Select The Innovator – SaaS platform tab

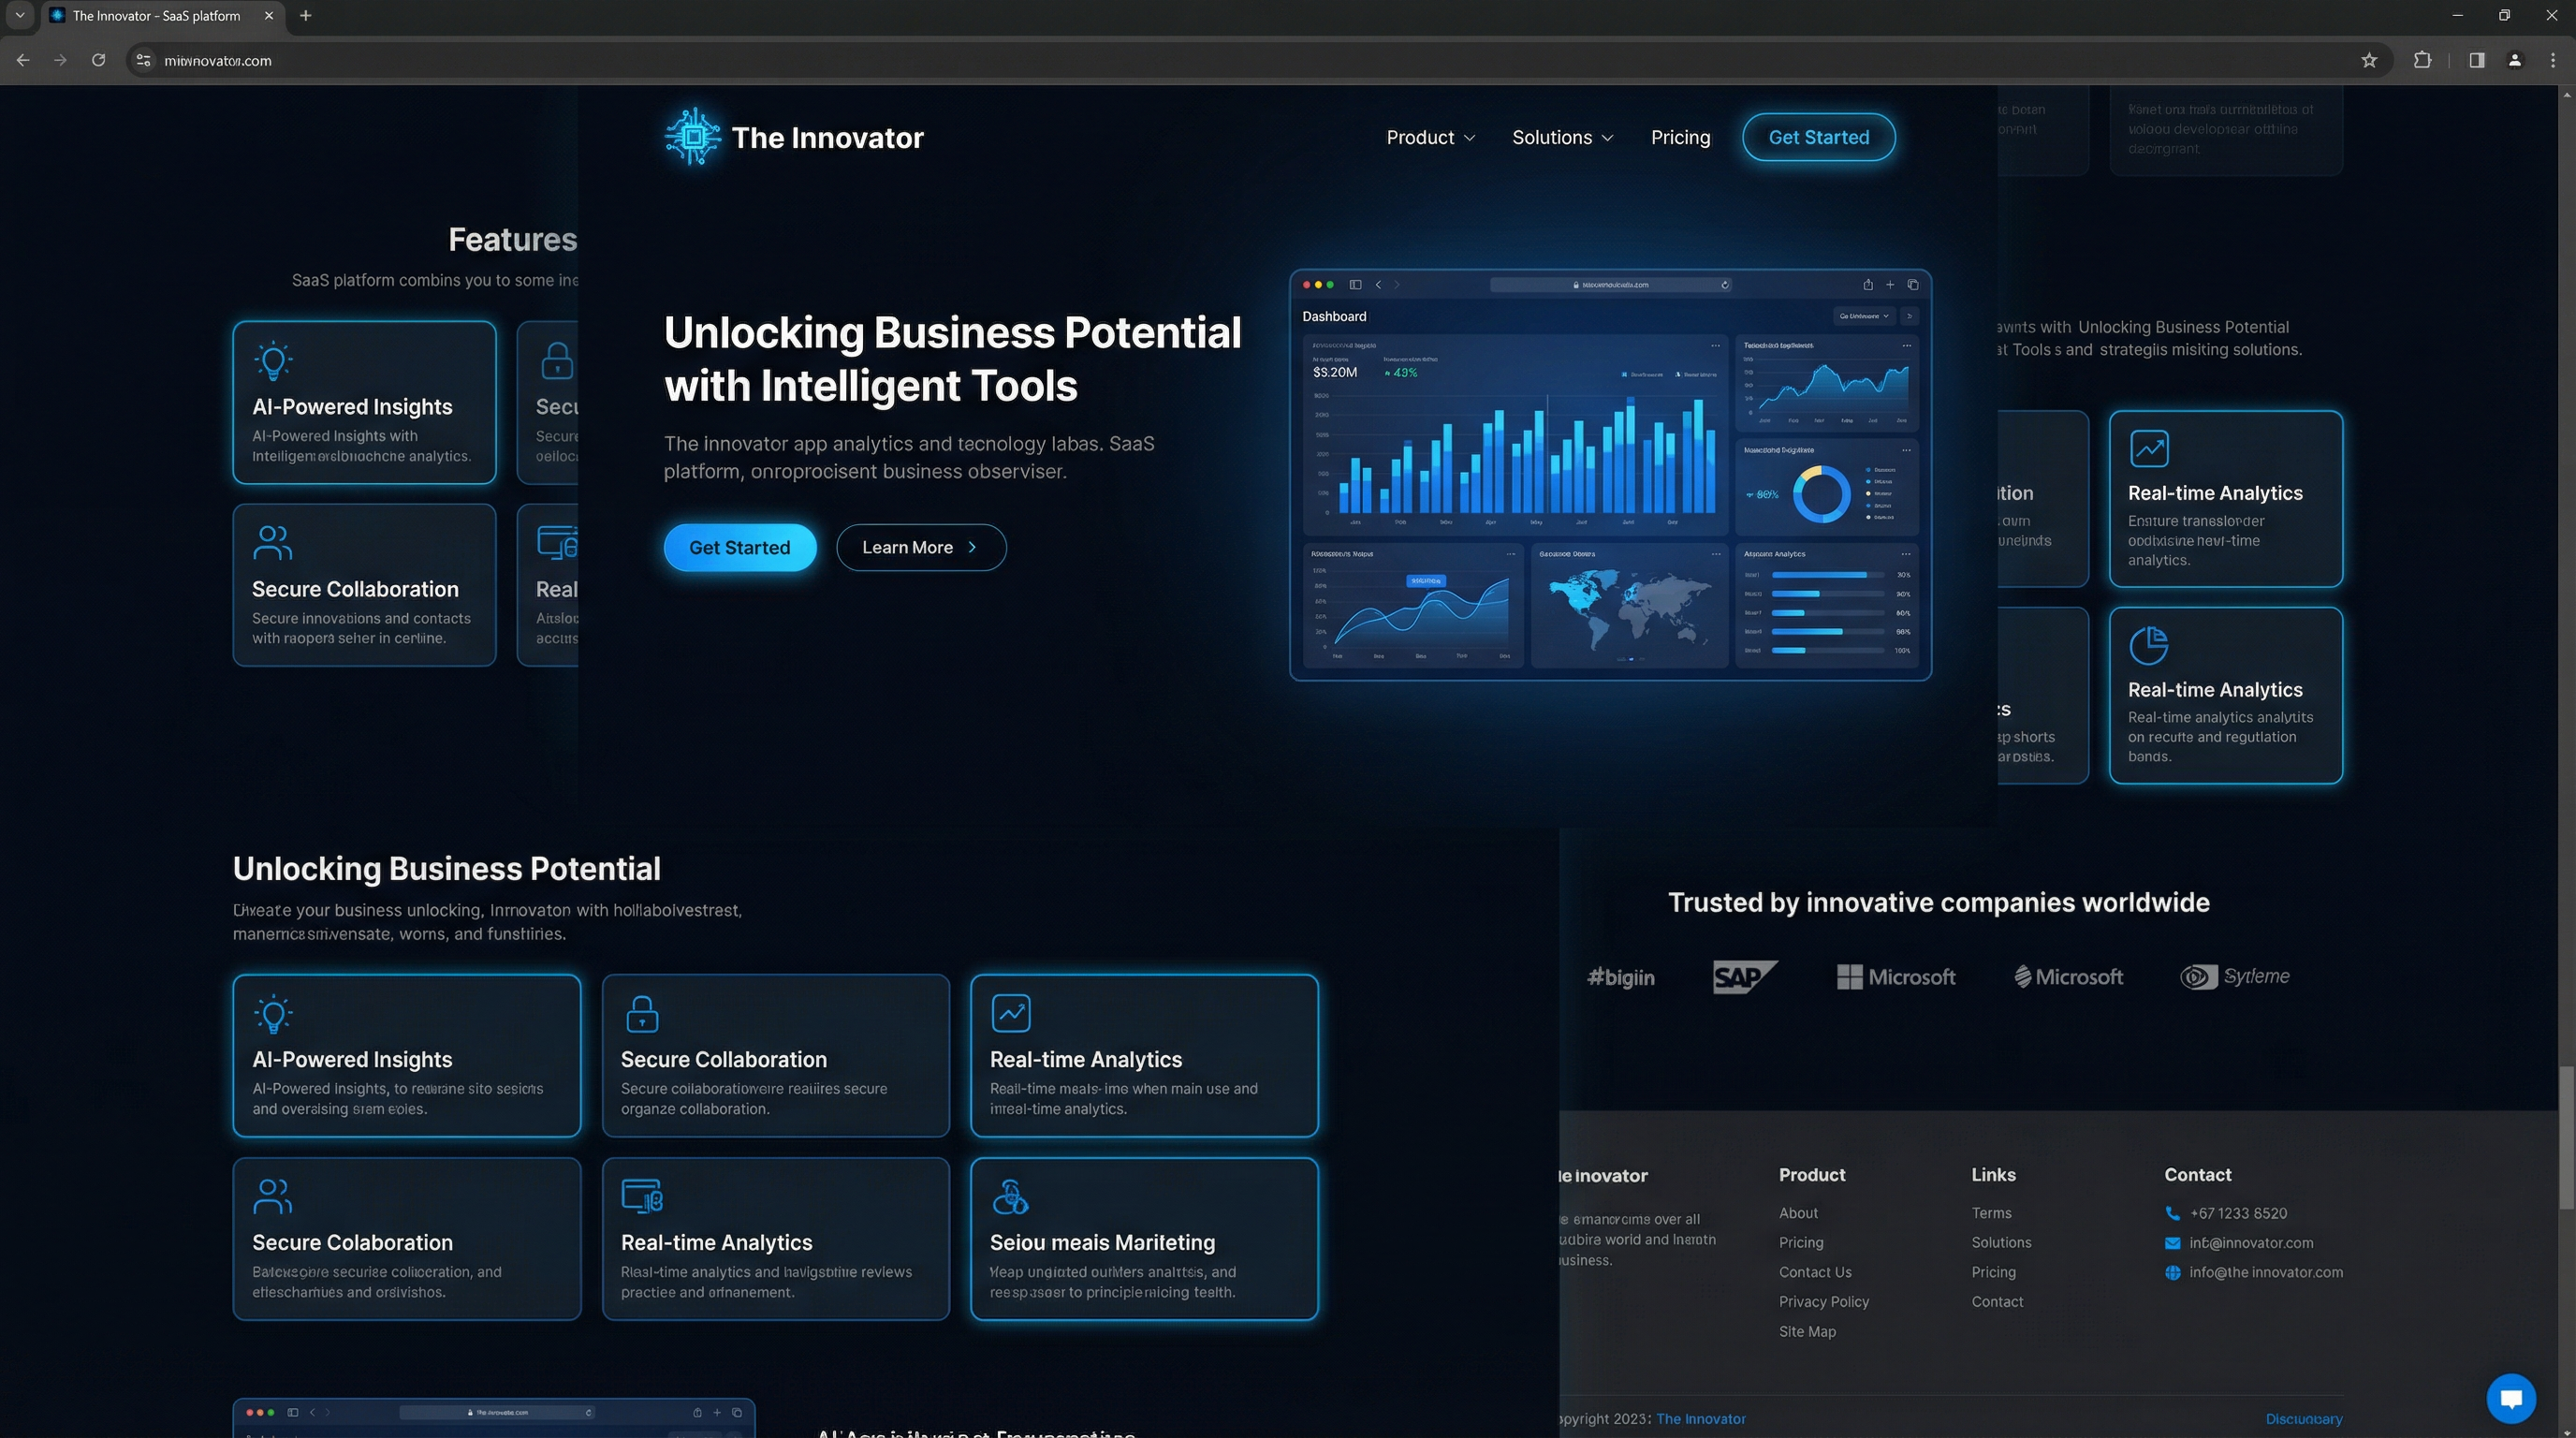tap(157, 15)
